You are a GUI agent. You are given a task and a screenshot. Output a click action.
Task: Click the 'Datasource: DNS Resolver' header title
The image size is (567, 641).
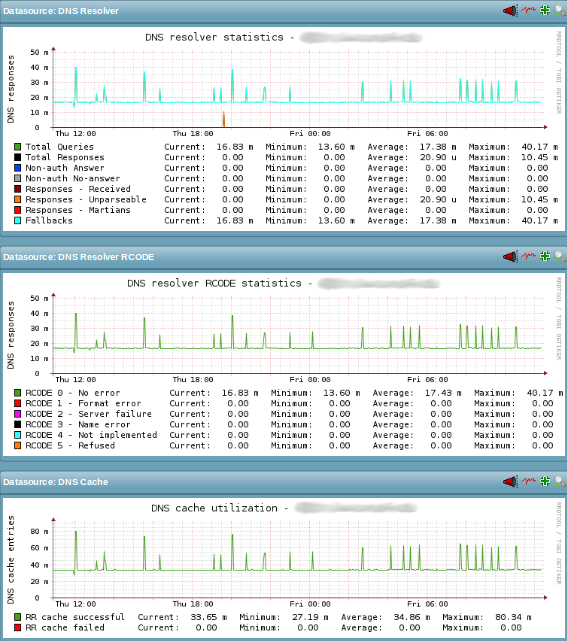[61, 11]
